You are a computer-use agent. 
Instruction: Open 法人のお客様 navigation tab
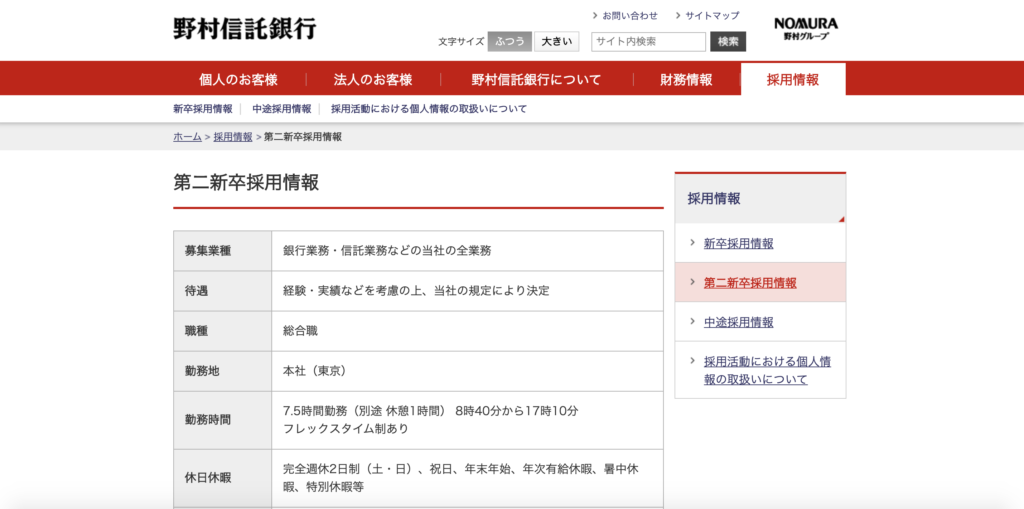pyautogui.click(x=373, y=80)
